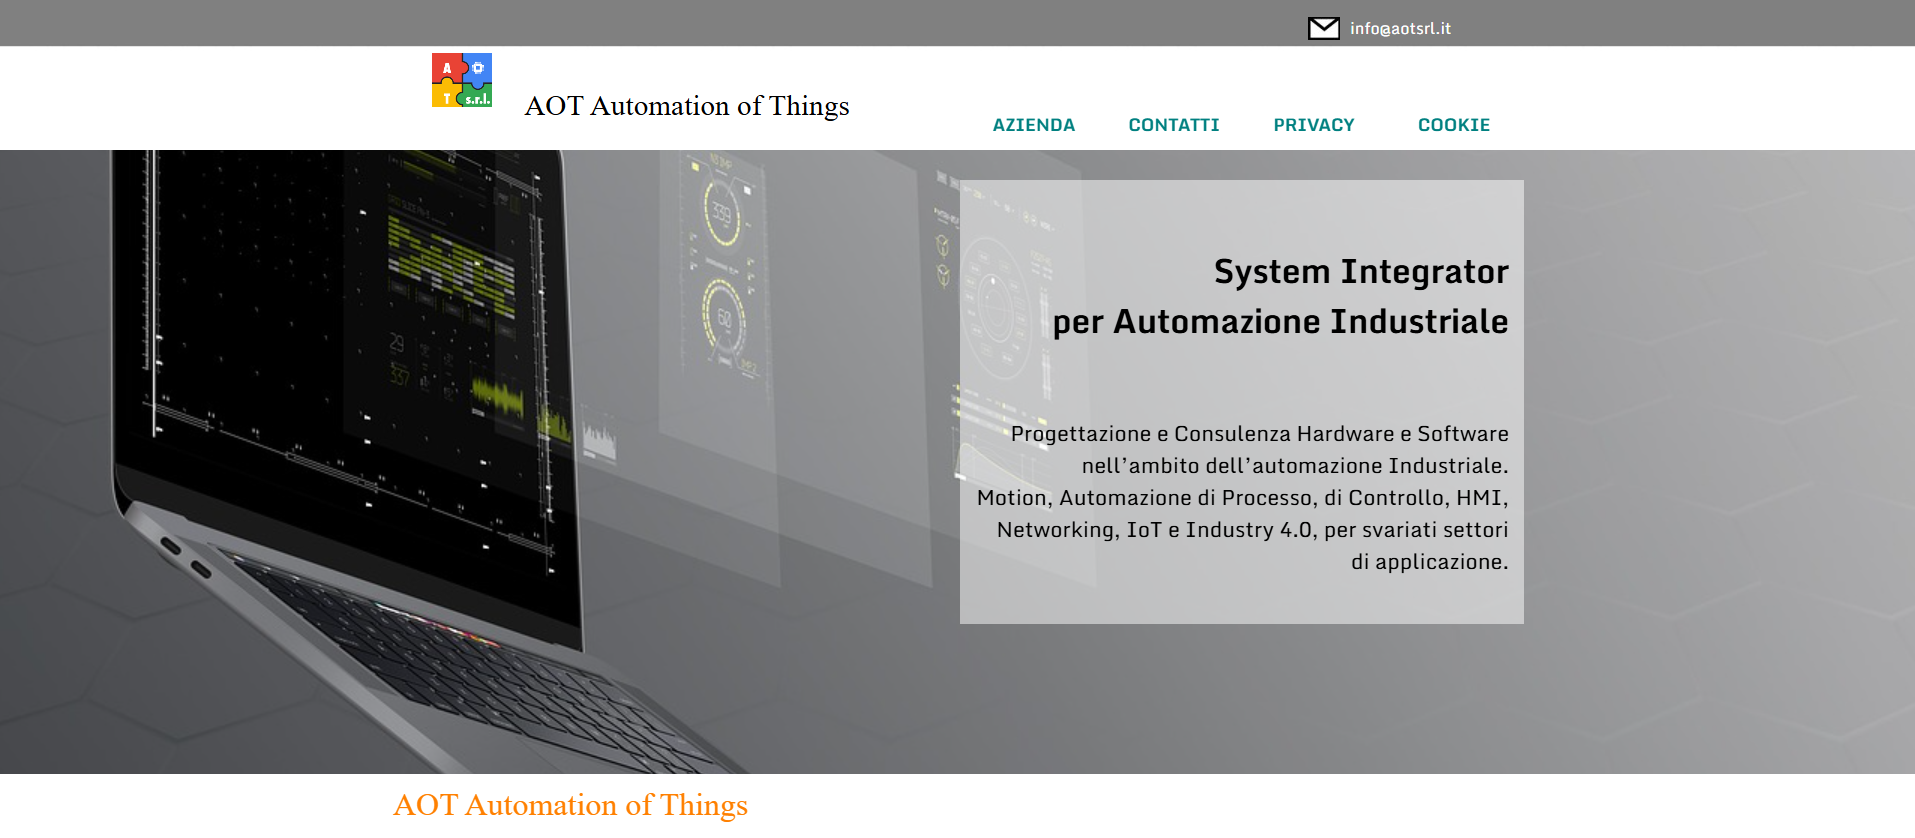This screenshot has height=838, width=1915.
Task: Open the PRIVACY menu item
Action: (x=1313, y=125)
